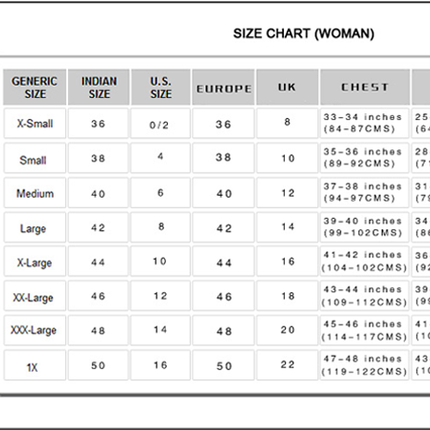Click the UK column header
The width and height of the screenshot is (430, 430).
point(287,87)
